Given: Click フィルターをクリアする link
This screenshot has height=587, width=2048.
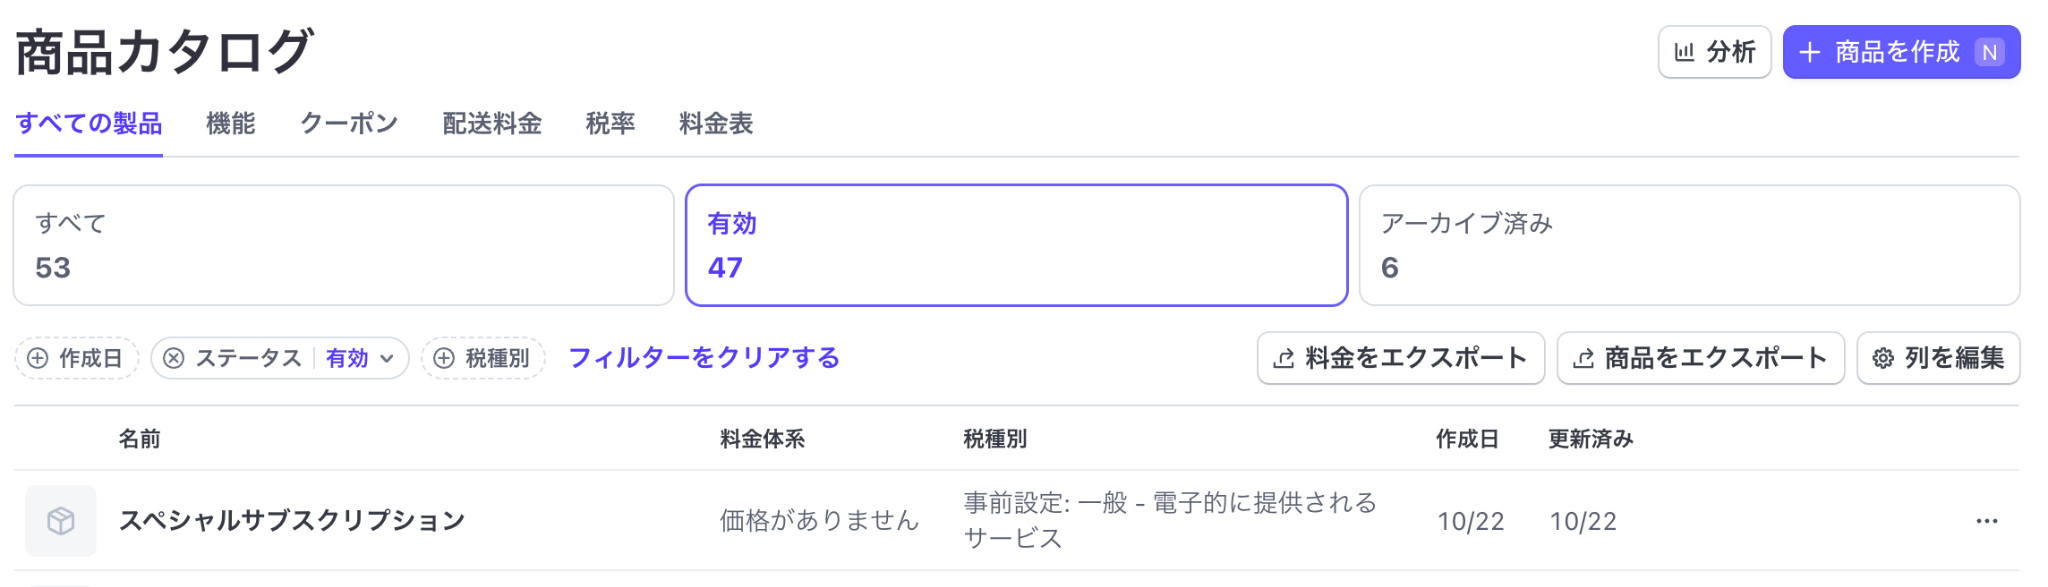Looking at the screenshot, I should click(704, 358).
